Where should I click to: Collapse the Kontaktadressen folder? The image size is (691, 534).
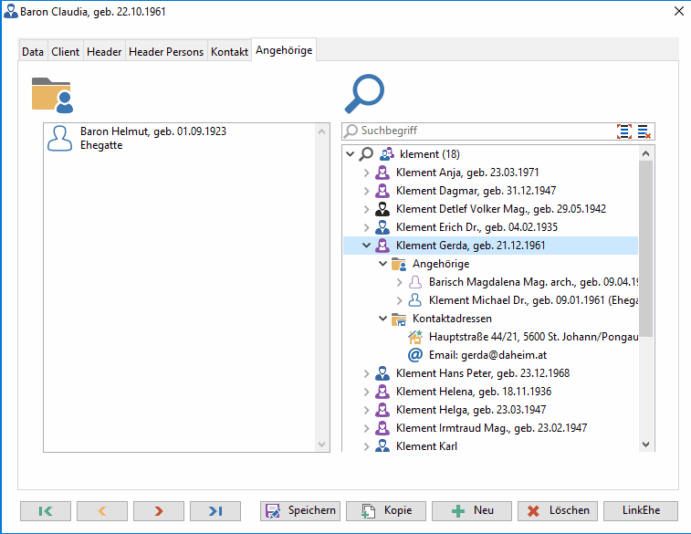click(383, 319)
